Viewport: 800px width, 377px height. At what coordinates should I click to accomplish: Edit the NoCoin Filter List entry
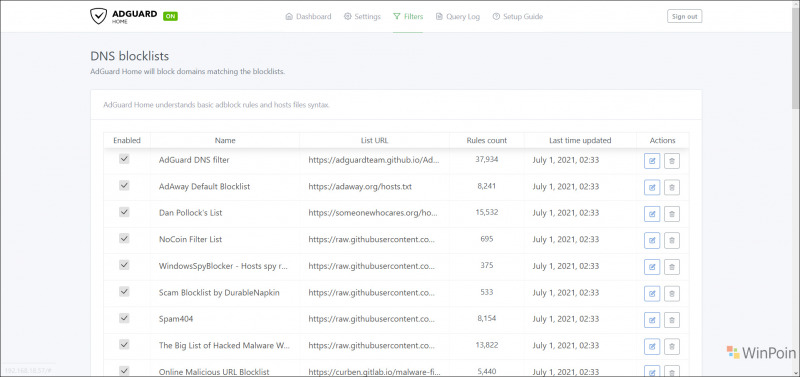(652, 240)
